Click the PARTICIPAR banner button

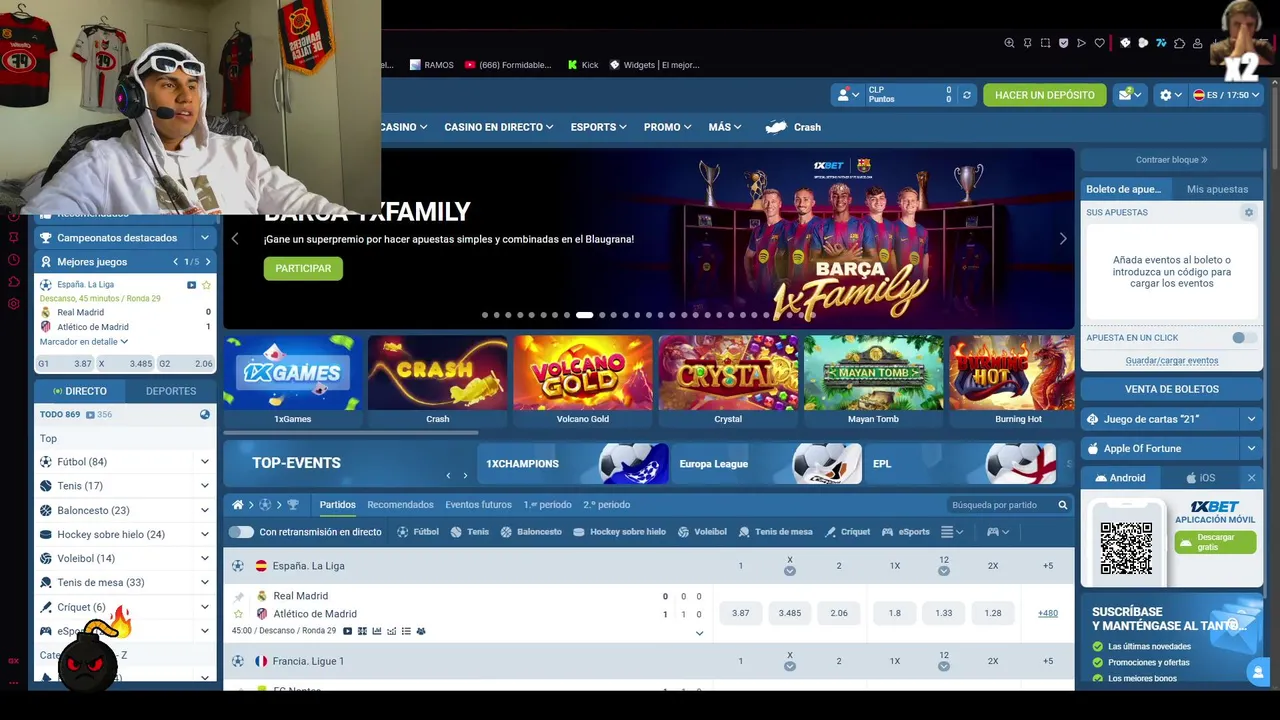point(303,268)
